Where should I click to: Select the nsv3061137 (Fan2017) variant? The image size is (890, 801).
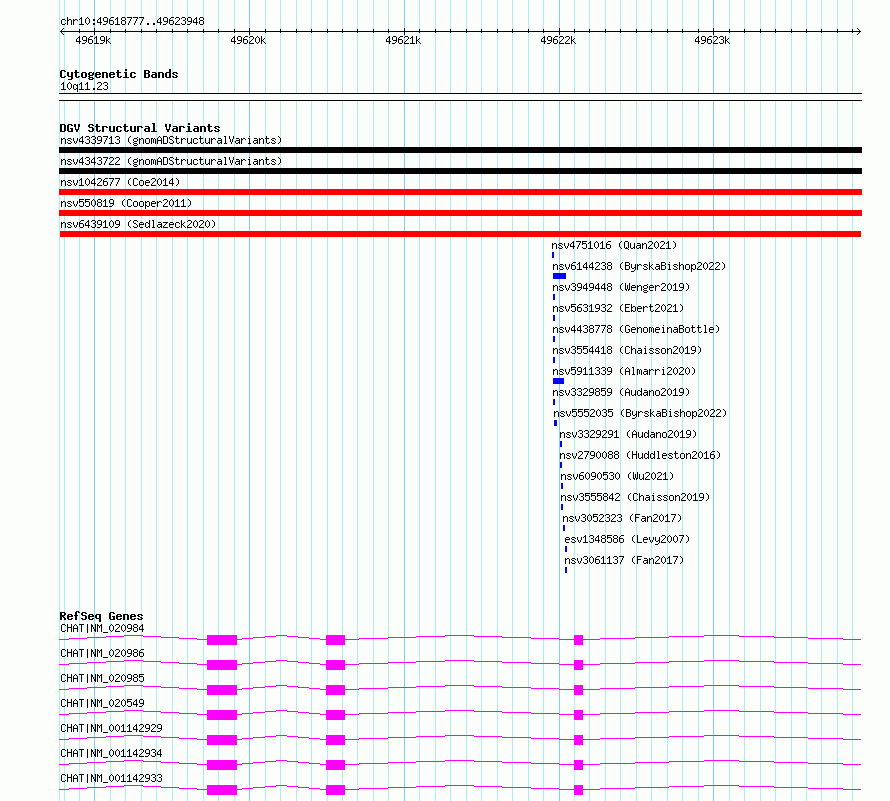[x=624, y=560]
